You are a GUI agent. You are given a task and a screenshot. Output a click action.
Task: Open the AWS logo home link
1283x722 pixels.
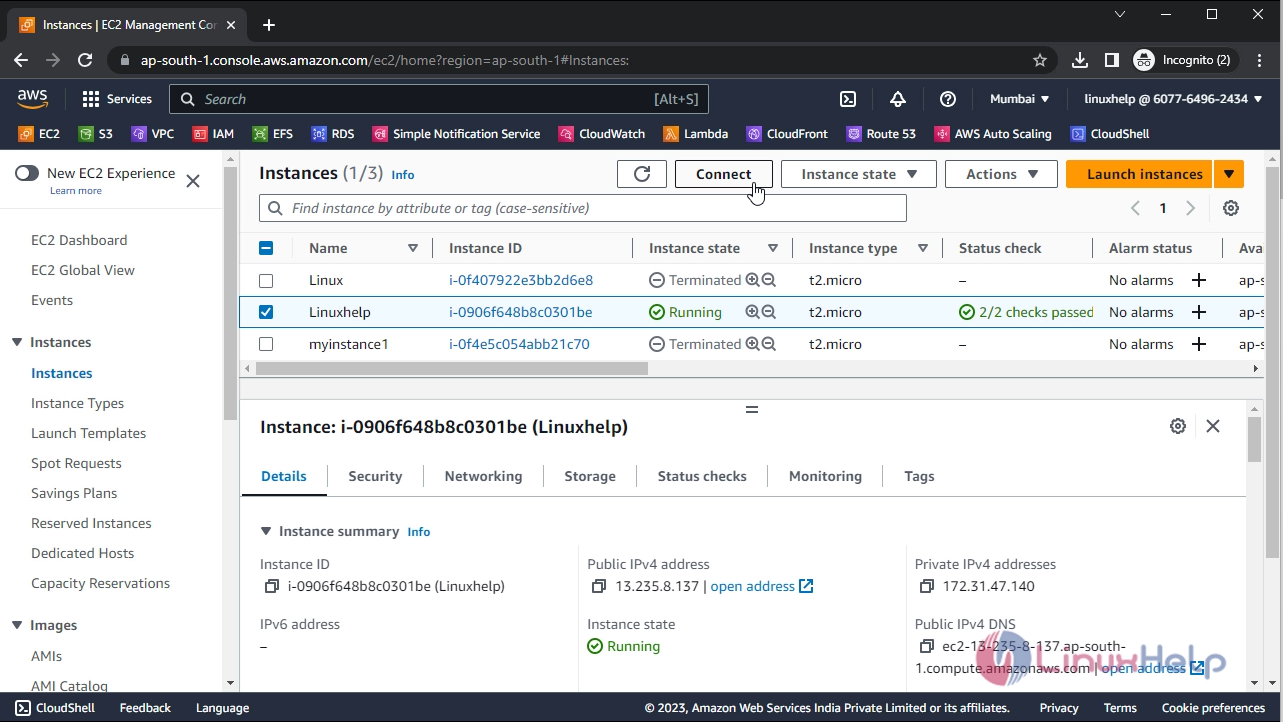coord(32,98)
